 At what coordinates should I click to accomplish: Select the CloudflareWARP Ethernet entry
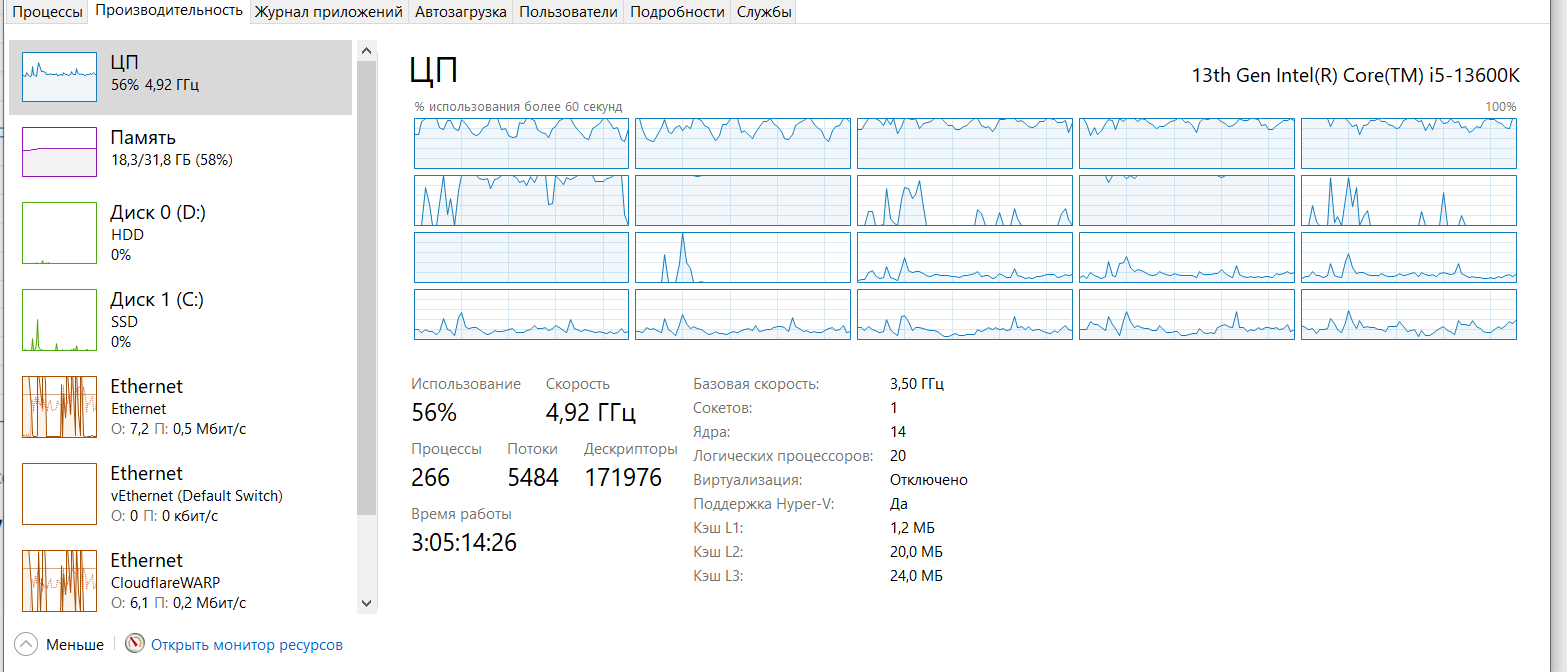click(x=181, y=581)
